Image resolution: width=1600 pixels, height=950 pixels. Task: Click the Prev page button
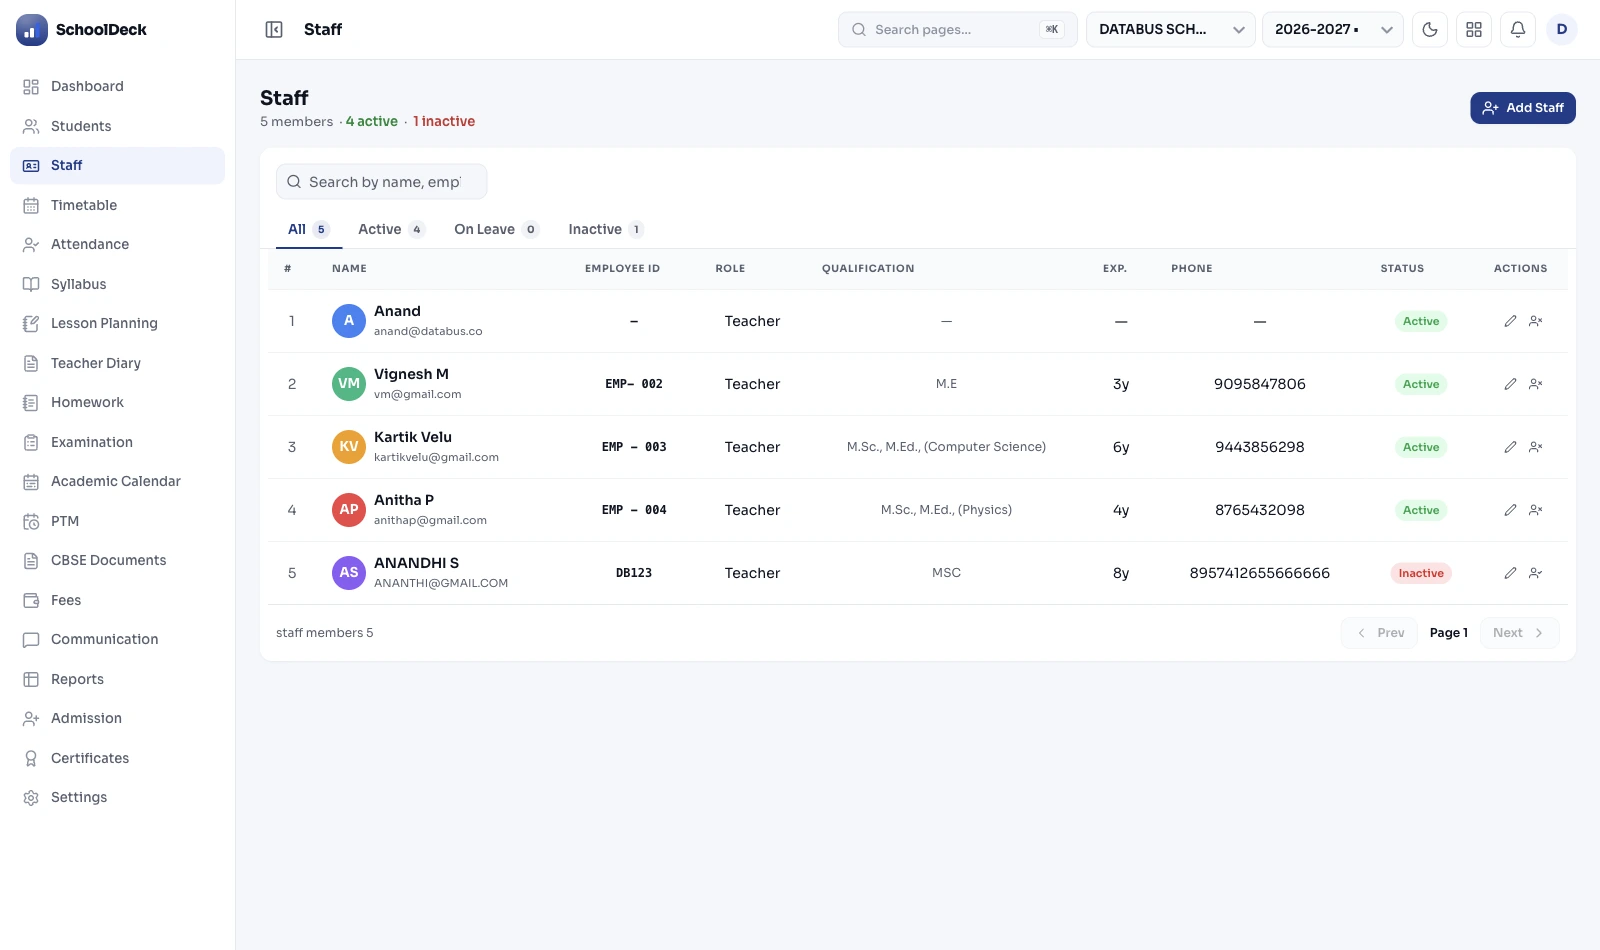point(1380,633)
